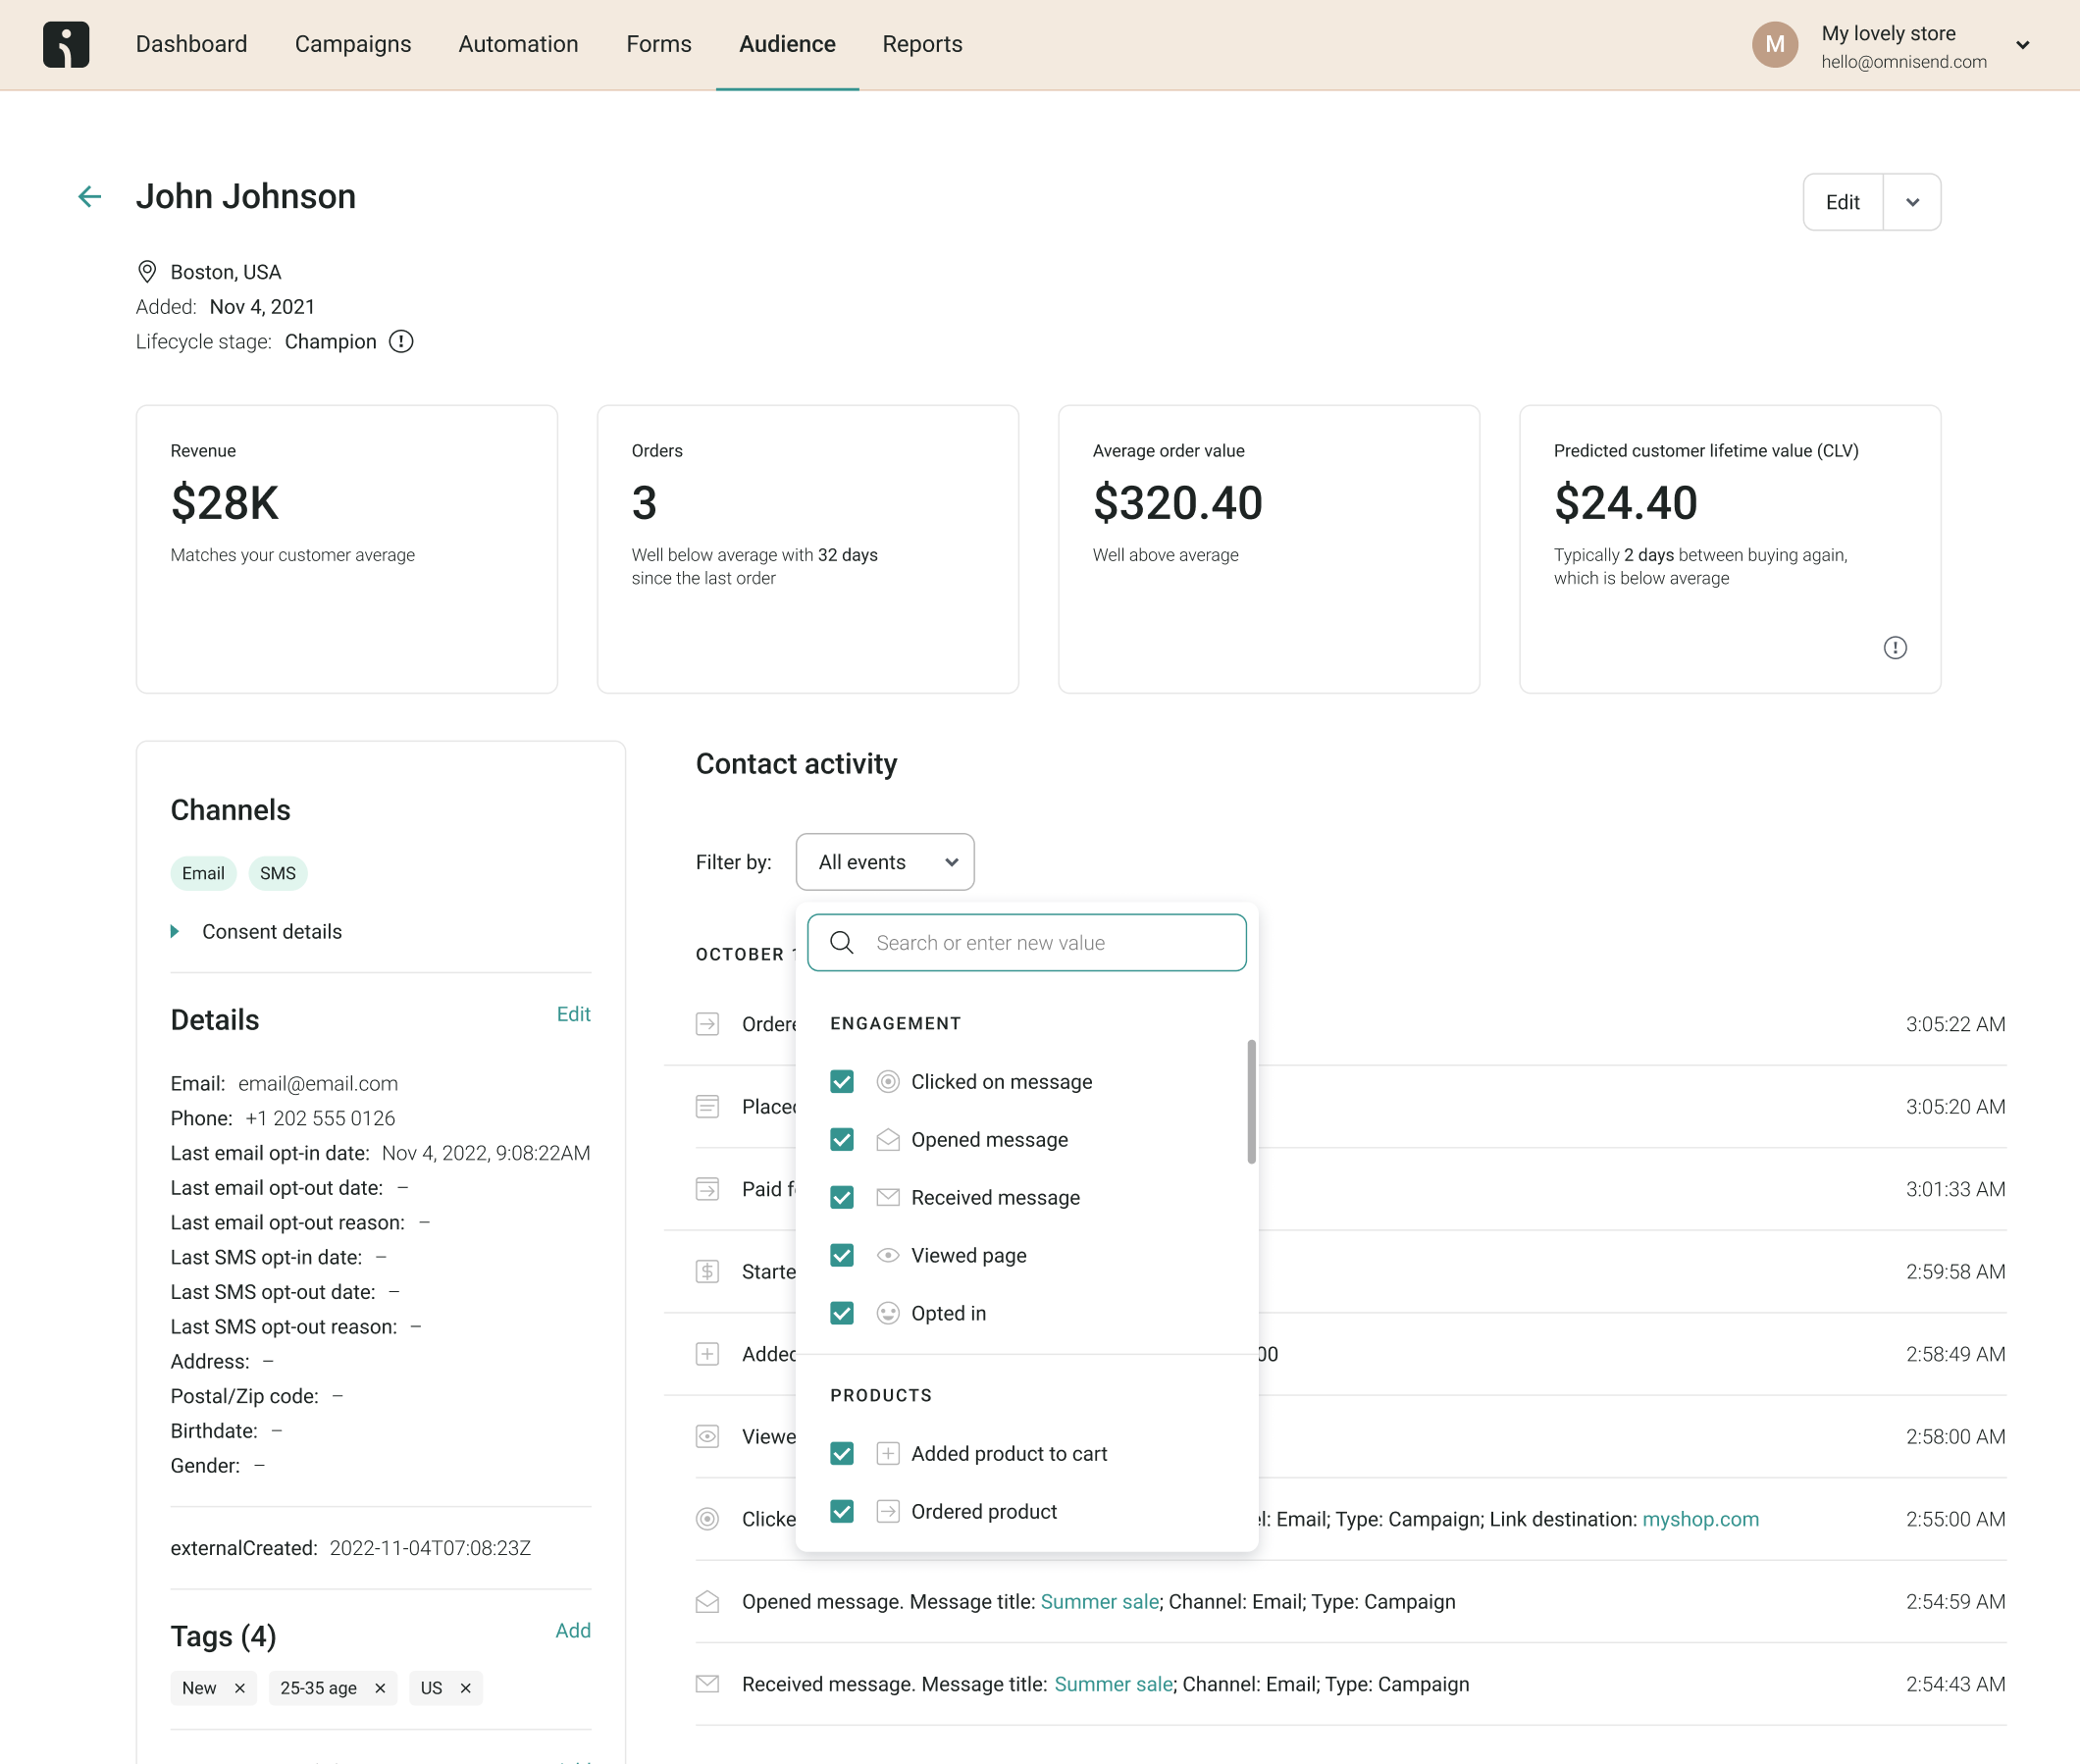Viewport: 2080px width, 1764px height.
Task: Expand the My lovely store account menu
Action: click(x=2022, y=45)
